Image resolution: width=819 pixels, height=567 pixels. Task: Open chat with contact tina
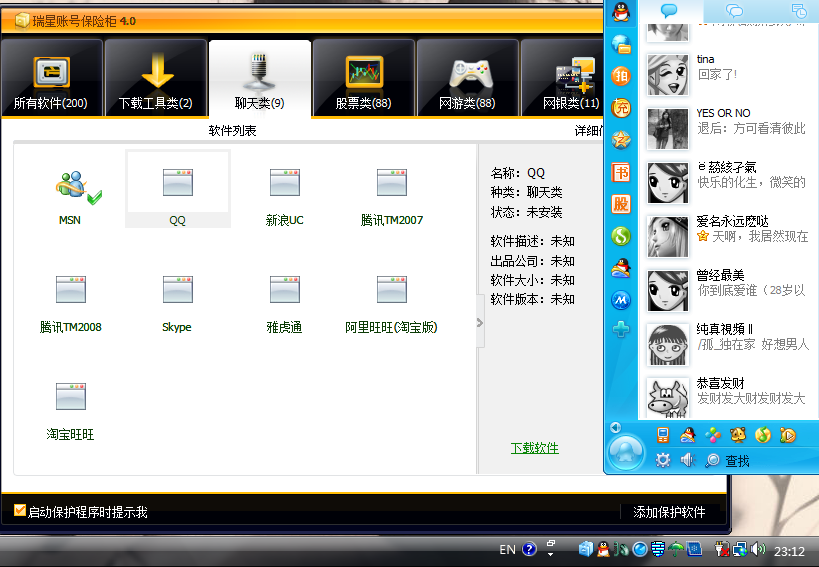(729, 75)
